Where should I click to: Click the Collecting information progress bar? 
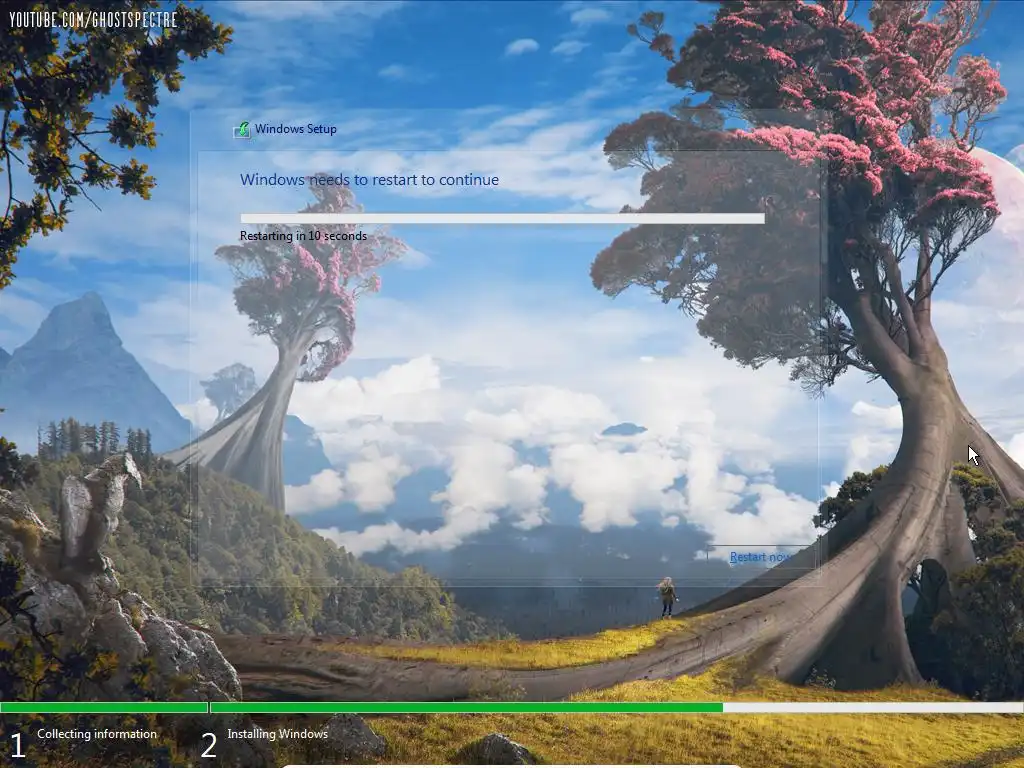pyautogui.click(x=104, y=708)
